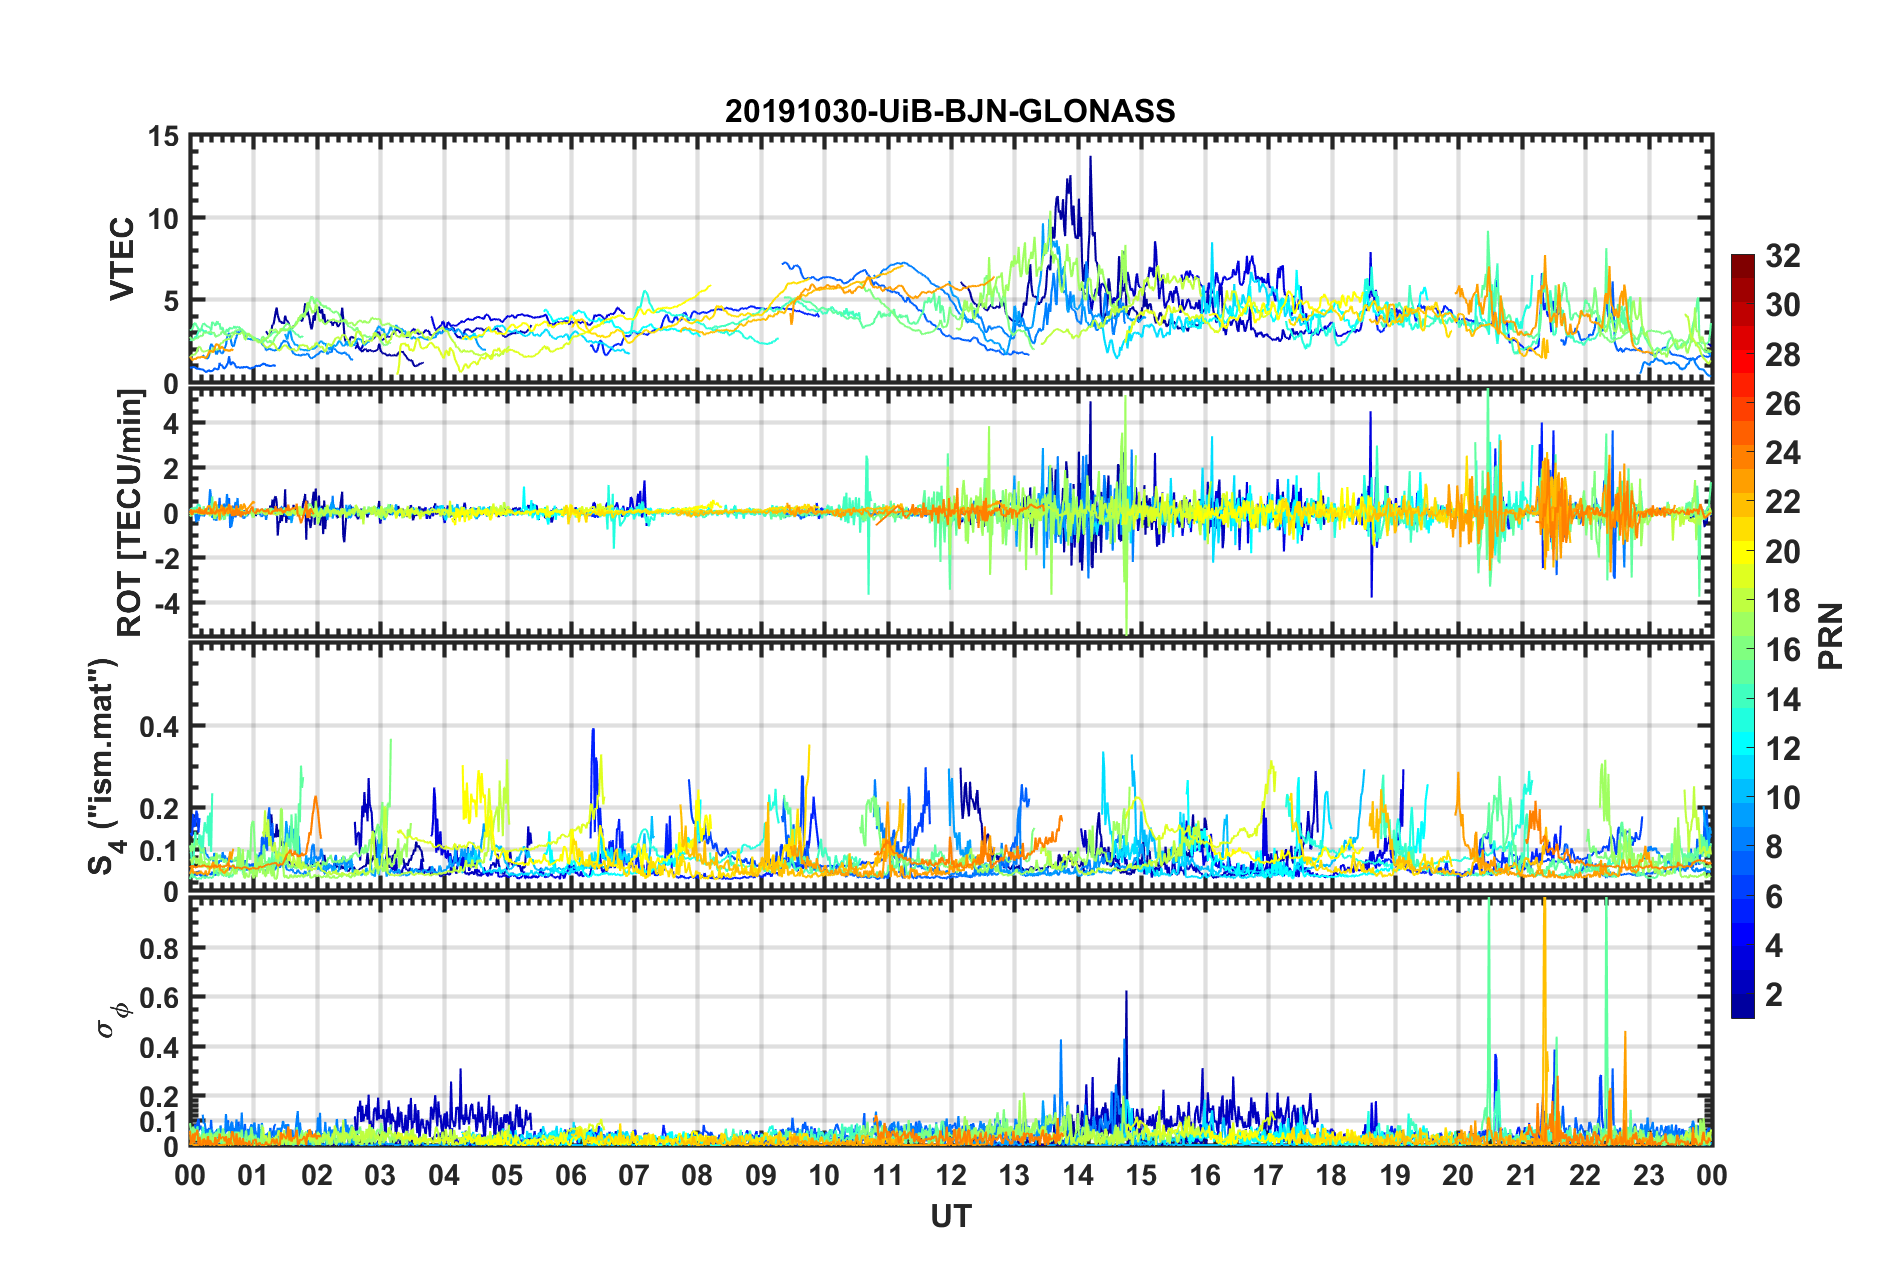
Task: Click the dark blue VTEC peak near 14 UT
Action: 1090,158
